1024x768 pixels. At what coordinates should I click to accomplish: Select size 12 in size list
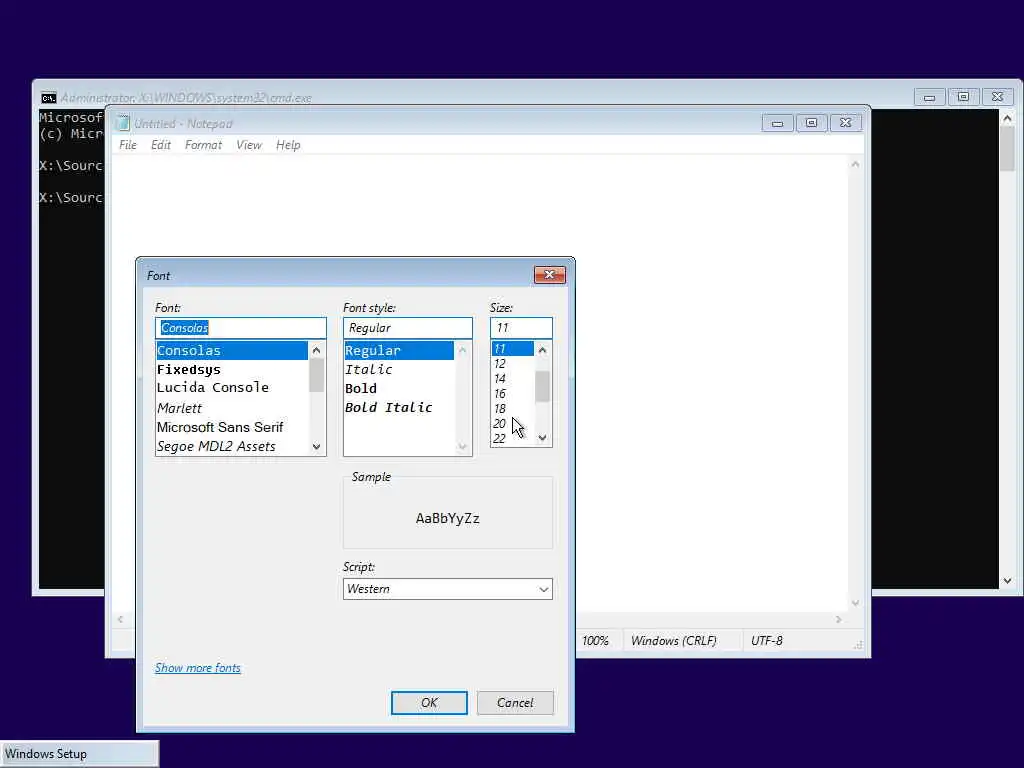(513, 364)
